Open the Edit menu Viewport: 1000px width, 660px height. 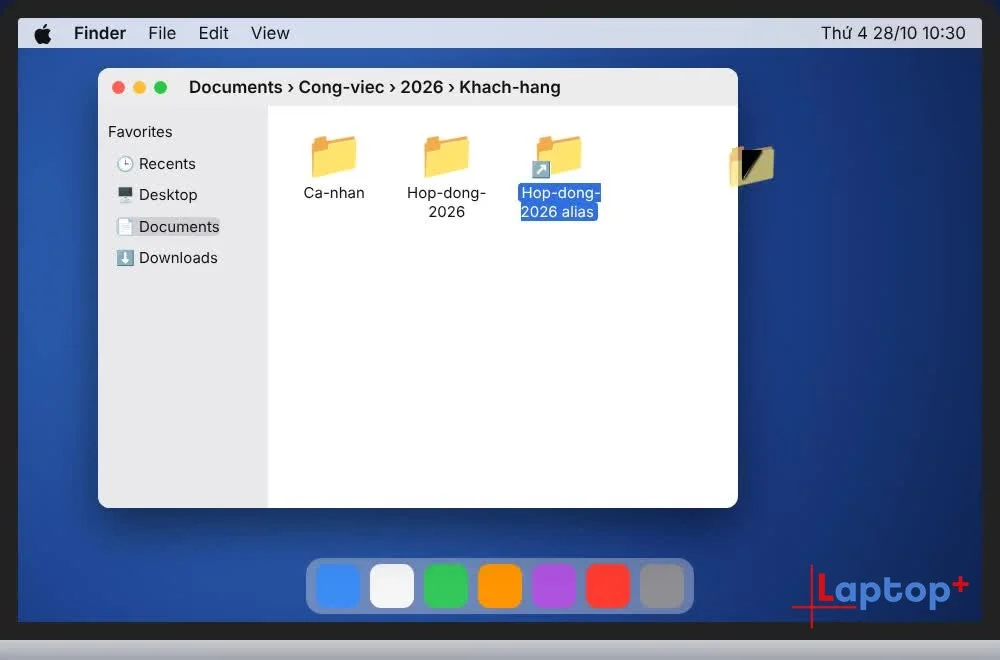pos(213,33)
